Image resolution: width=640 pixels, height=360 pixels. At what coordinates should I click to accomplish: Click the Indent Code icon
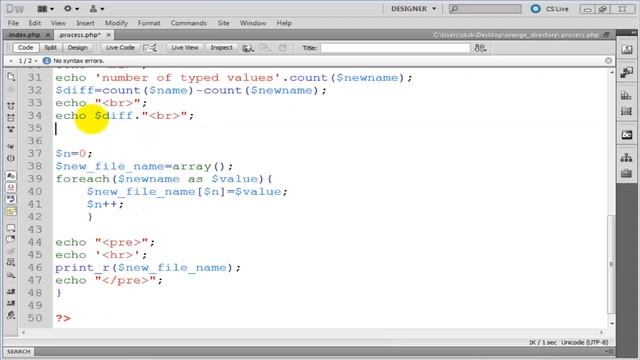click(11, 291)
